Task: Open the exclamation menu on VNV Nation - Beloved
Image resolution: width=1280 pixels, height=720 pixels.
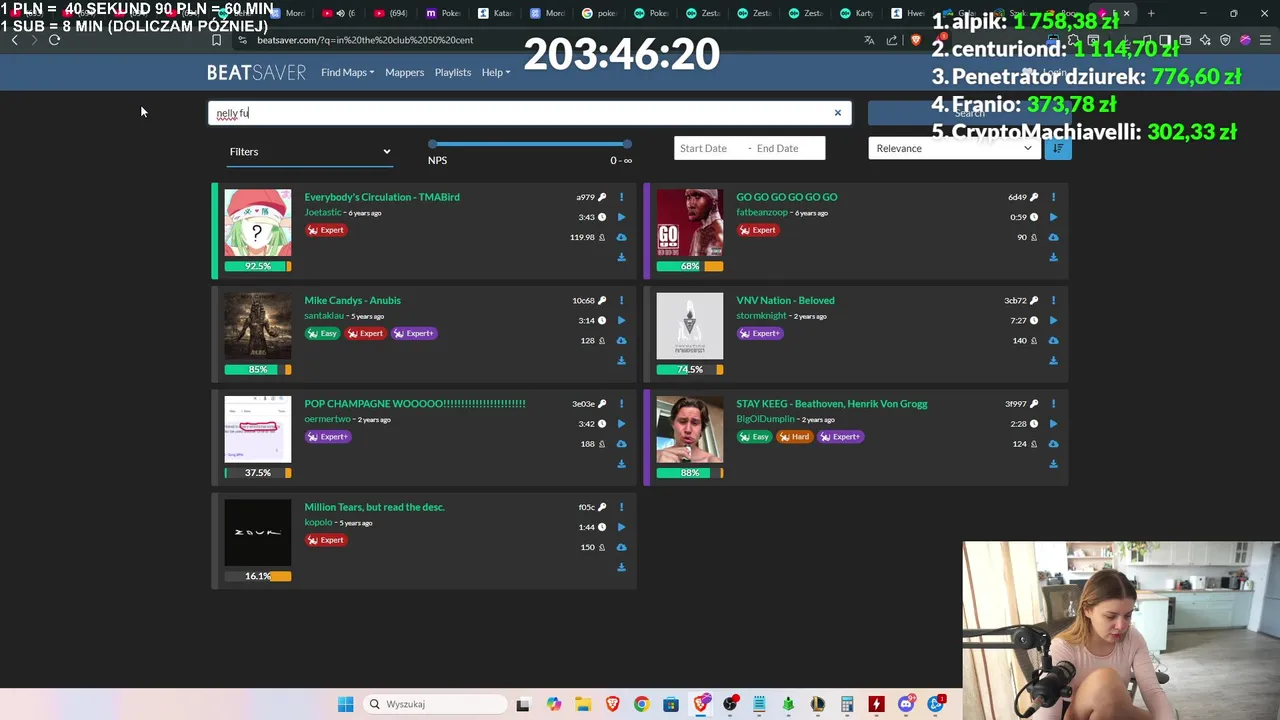Action: coord(1053,300)
